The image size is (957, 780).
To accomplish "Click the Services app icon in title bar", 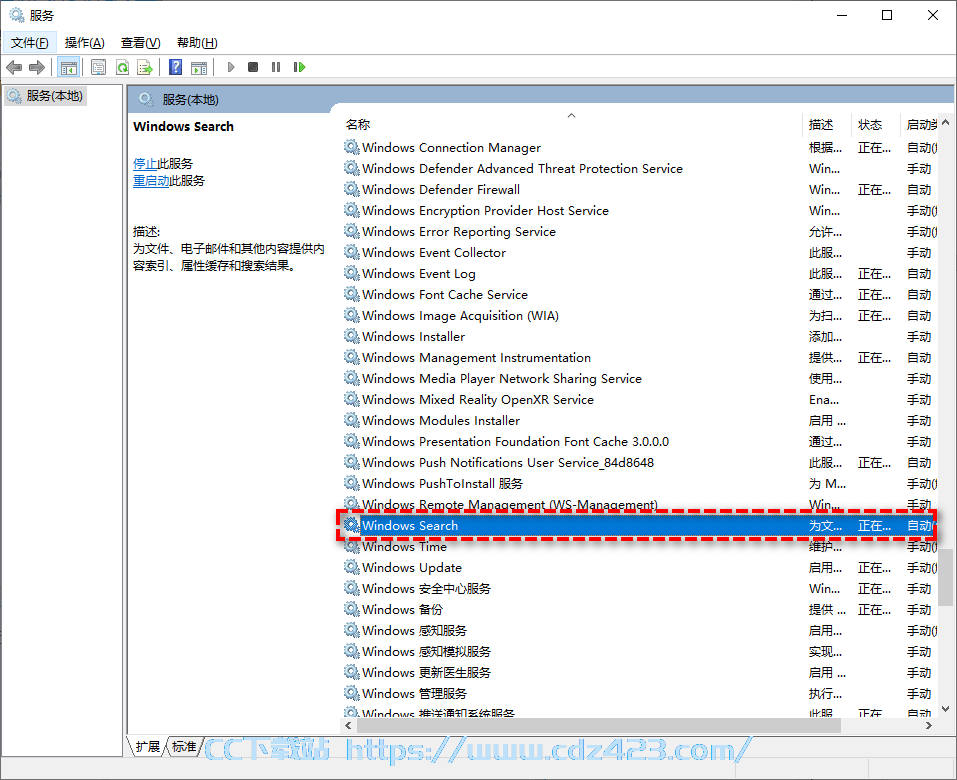I will [x=16, y=15].
